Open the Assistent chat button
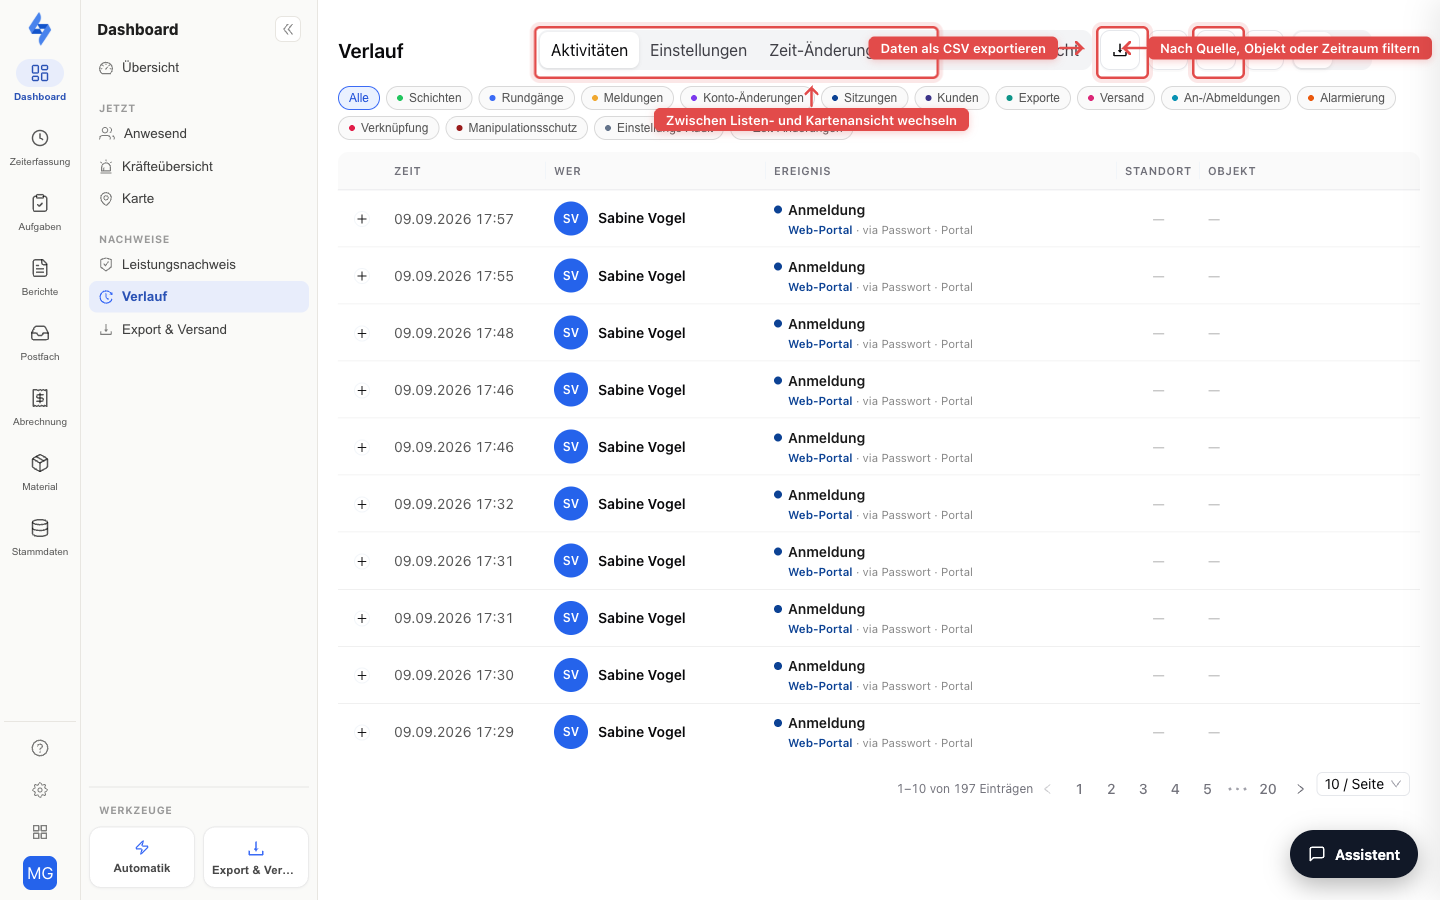Image resolution: width=1440 pixels, height=900 pixels. click(x=1354, y=854)
